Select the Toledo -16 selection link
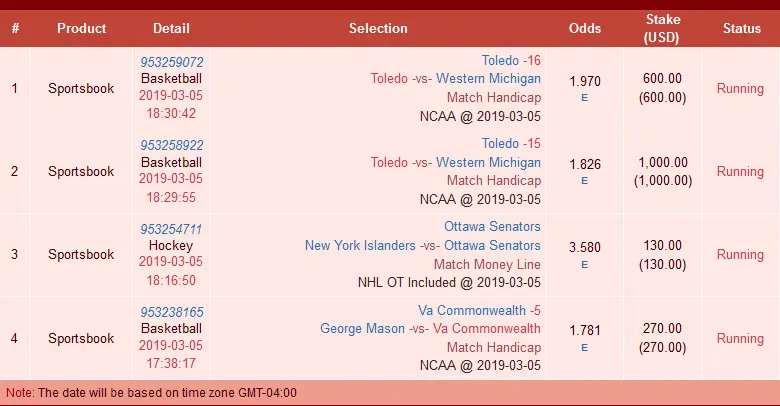The width and height of the screenshot is (780, 406). pyautogui.click(x=511, y=60)
